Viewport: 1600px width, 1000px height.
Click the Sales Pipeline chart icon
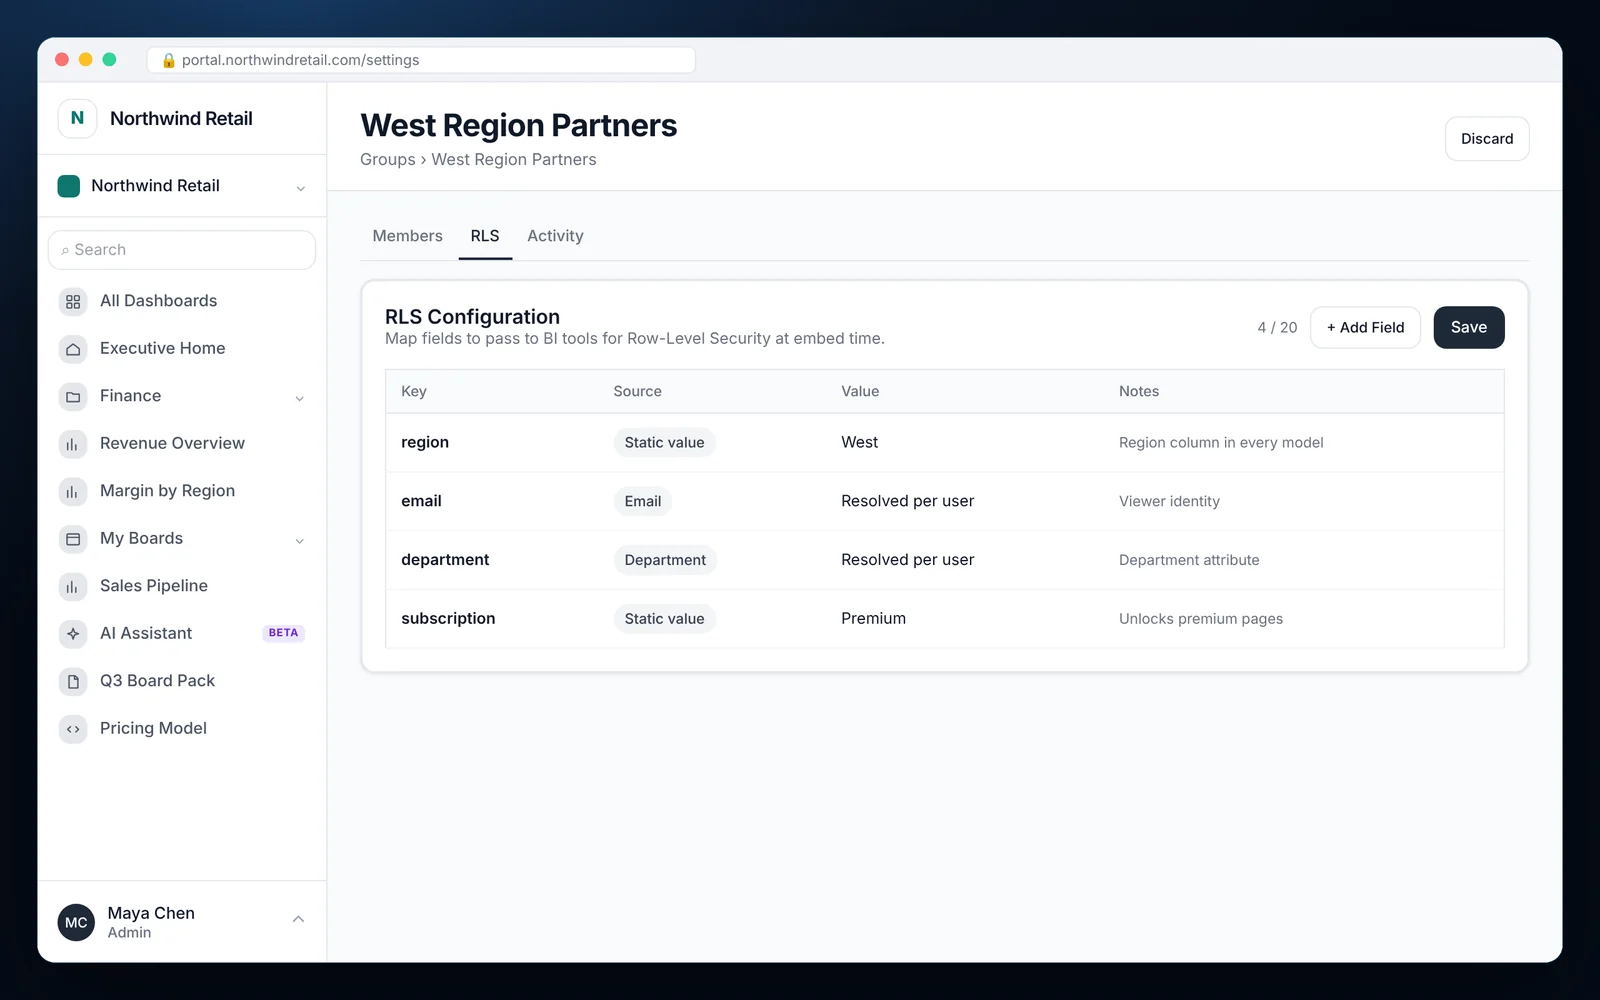73,586
